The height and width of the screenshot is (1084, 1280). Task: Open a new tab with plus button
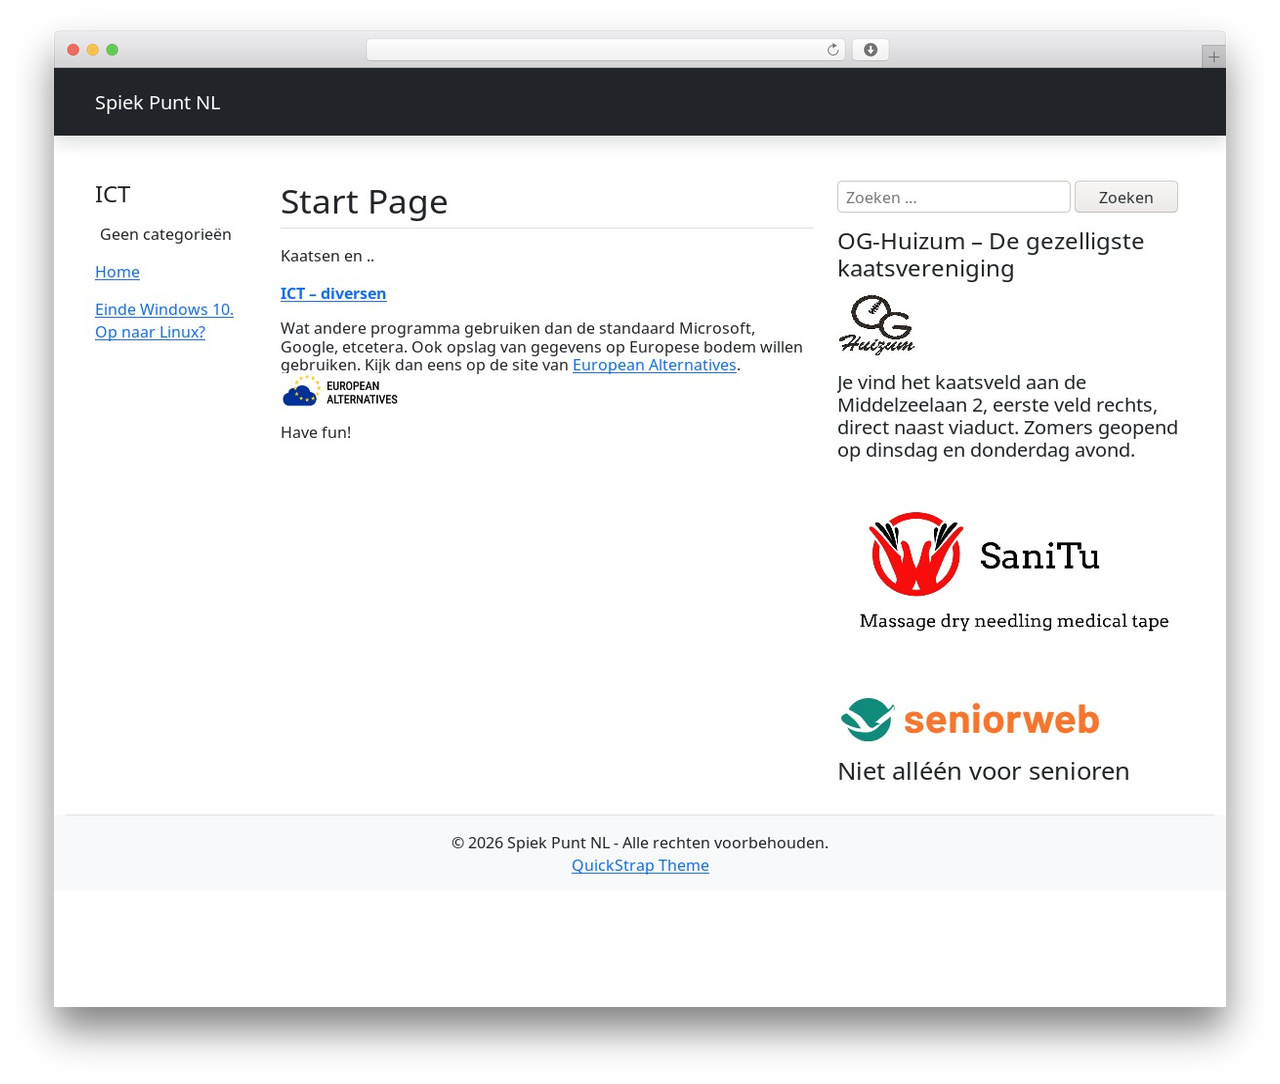click(1213, 57)
